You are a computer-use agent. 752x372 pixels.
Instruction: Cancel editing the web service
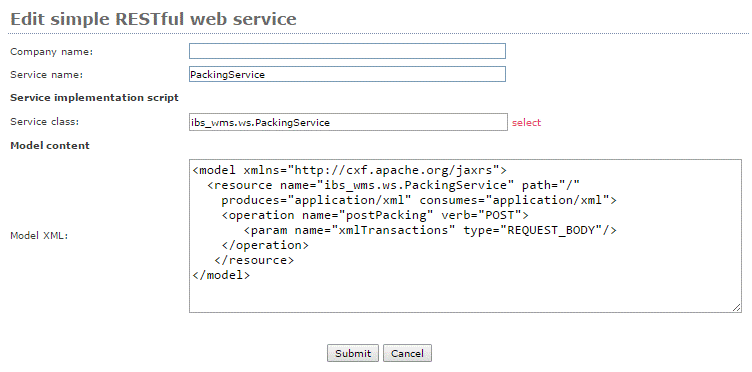tap(407, 353)
